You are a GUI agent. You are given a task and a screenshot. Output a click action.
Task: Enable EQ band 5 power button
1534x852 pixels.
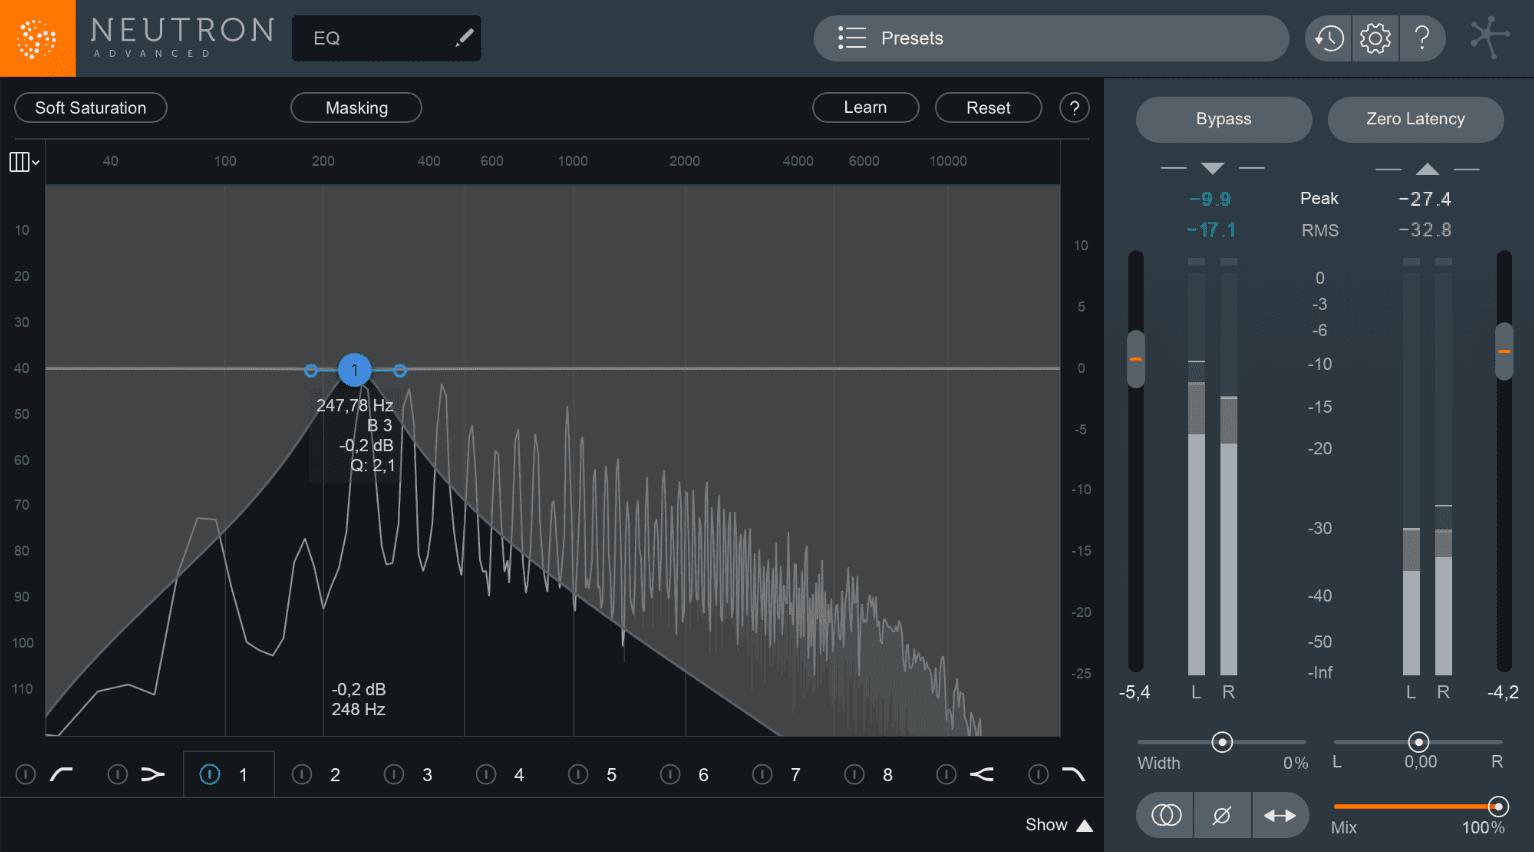[x=578, y=774]
